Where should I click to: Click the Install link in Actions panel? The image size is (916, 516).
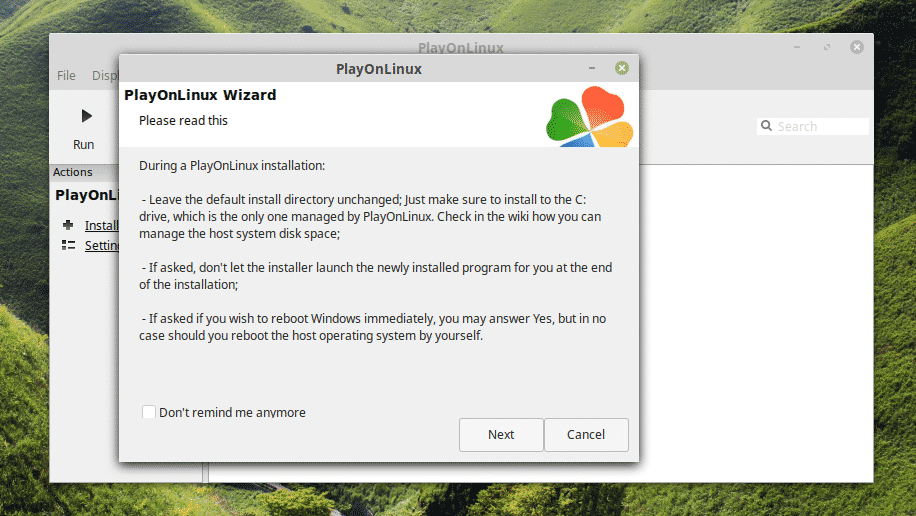pyautogui.click(x=102, y=226)
